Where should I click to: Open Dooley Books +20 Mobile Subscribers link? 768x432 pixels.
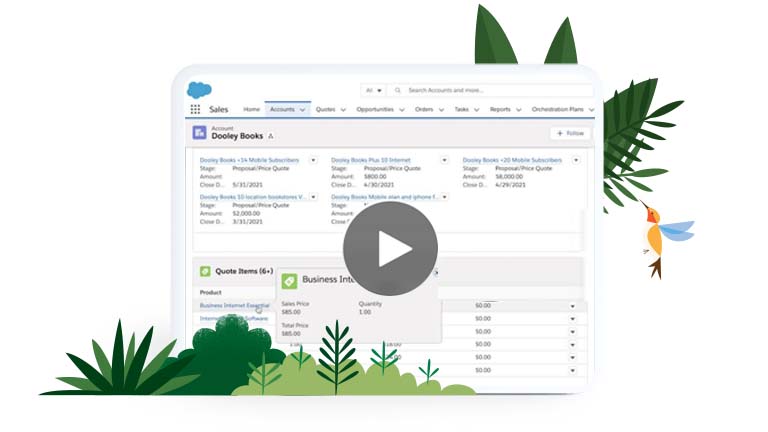(512, 160)
